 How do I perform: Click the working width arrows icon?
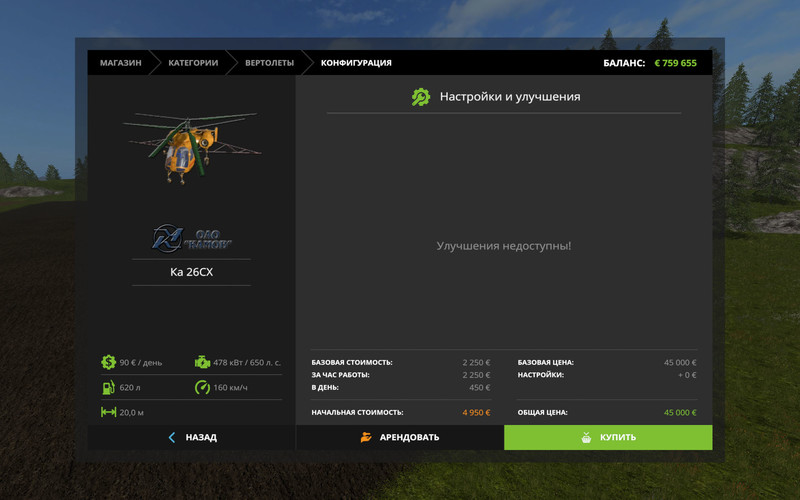tap(109, 412)
